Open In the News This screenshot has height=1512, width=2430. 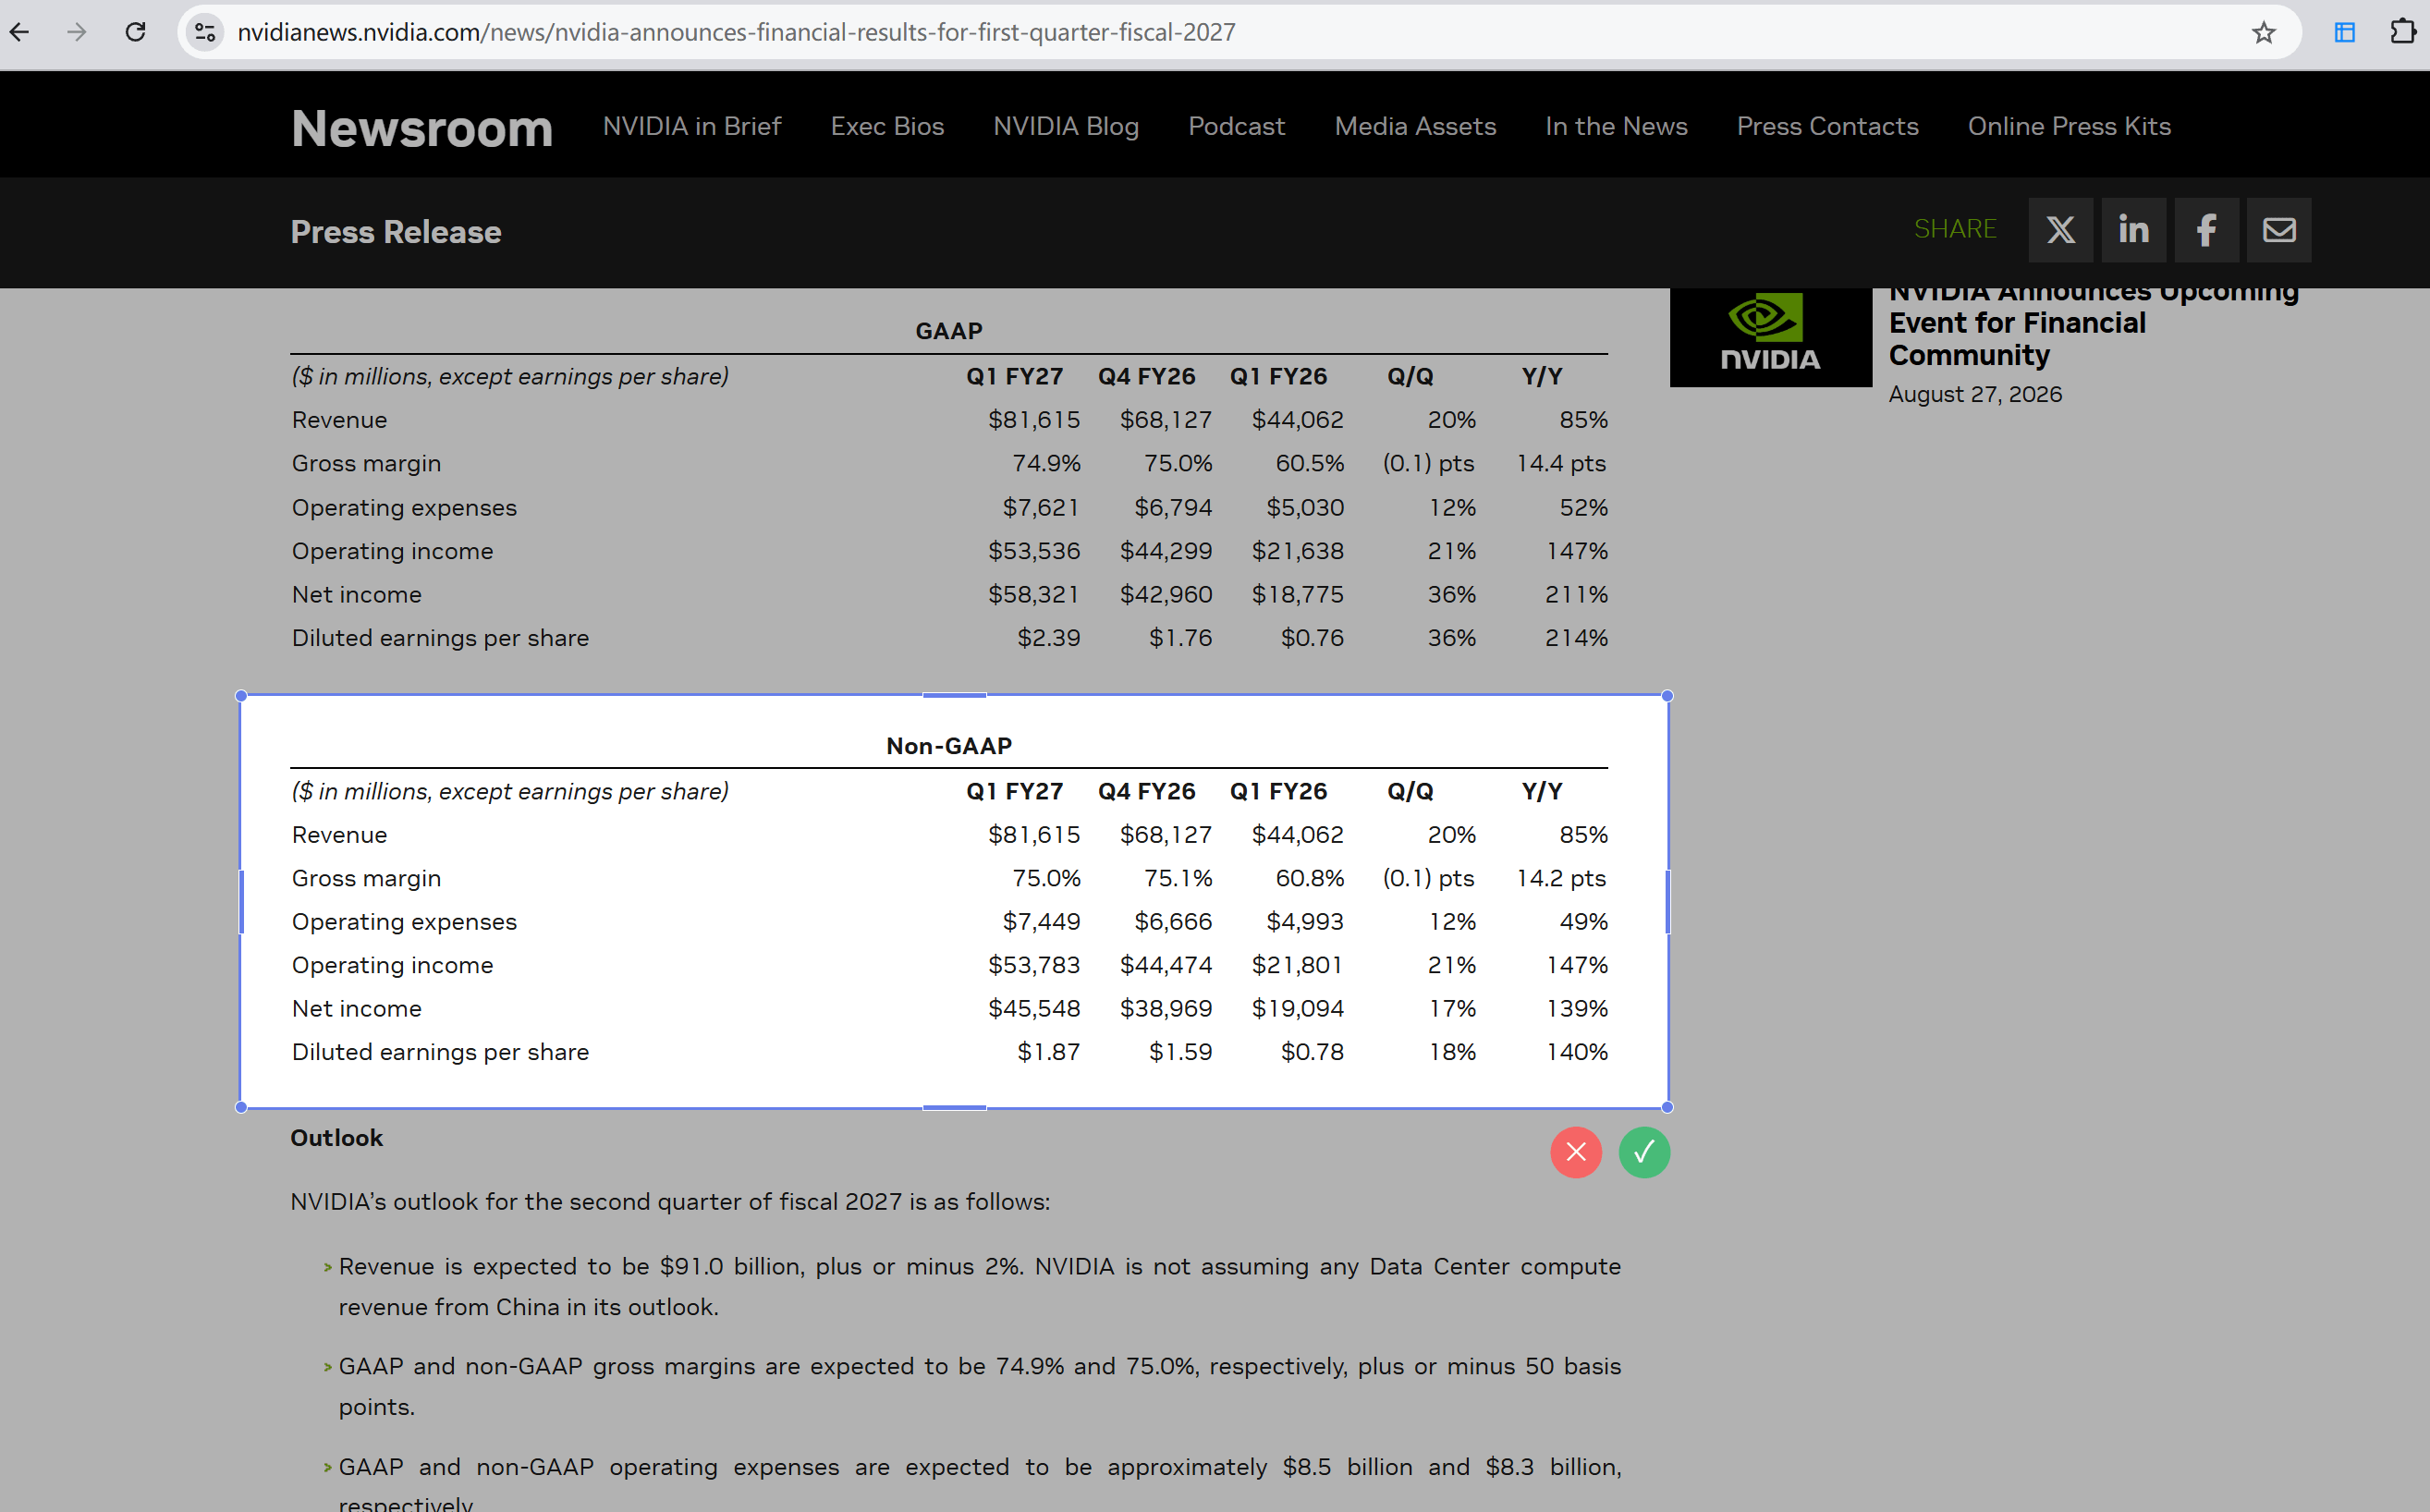click(1616, 126)
